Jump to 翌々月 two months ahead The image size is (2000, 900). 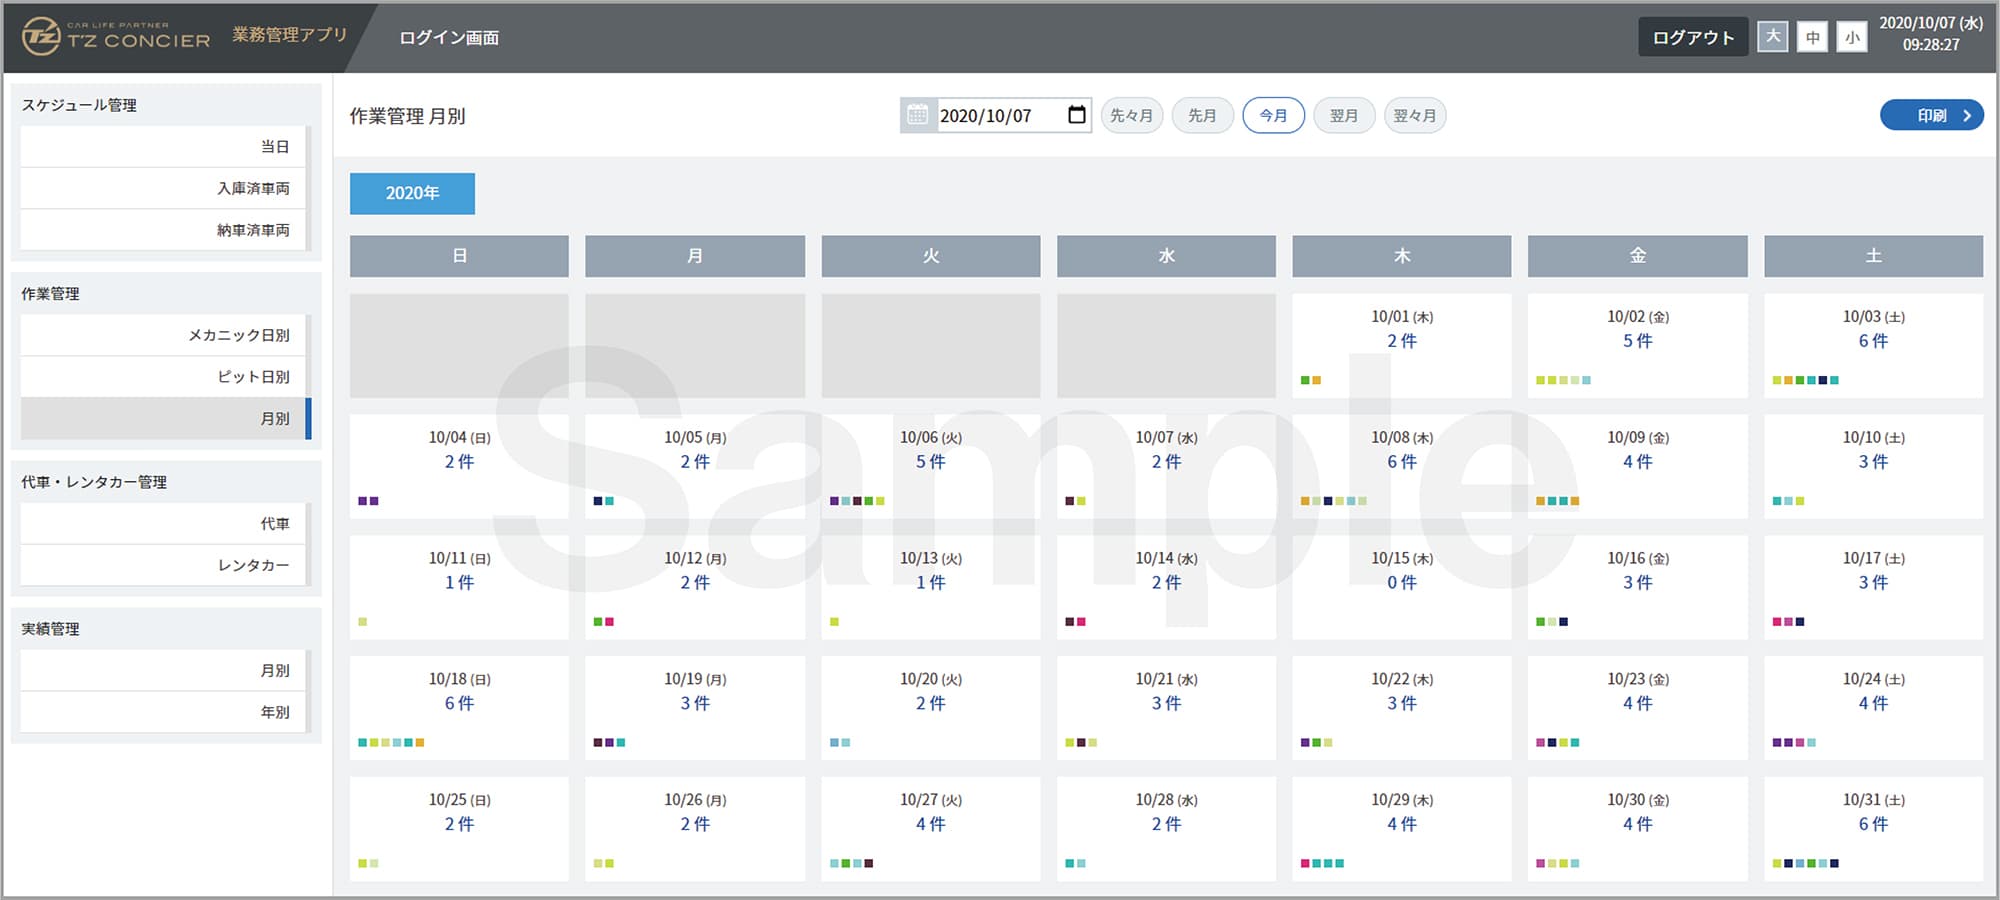pyautogui.click(x=1415, y=115)
